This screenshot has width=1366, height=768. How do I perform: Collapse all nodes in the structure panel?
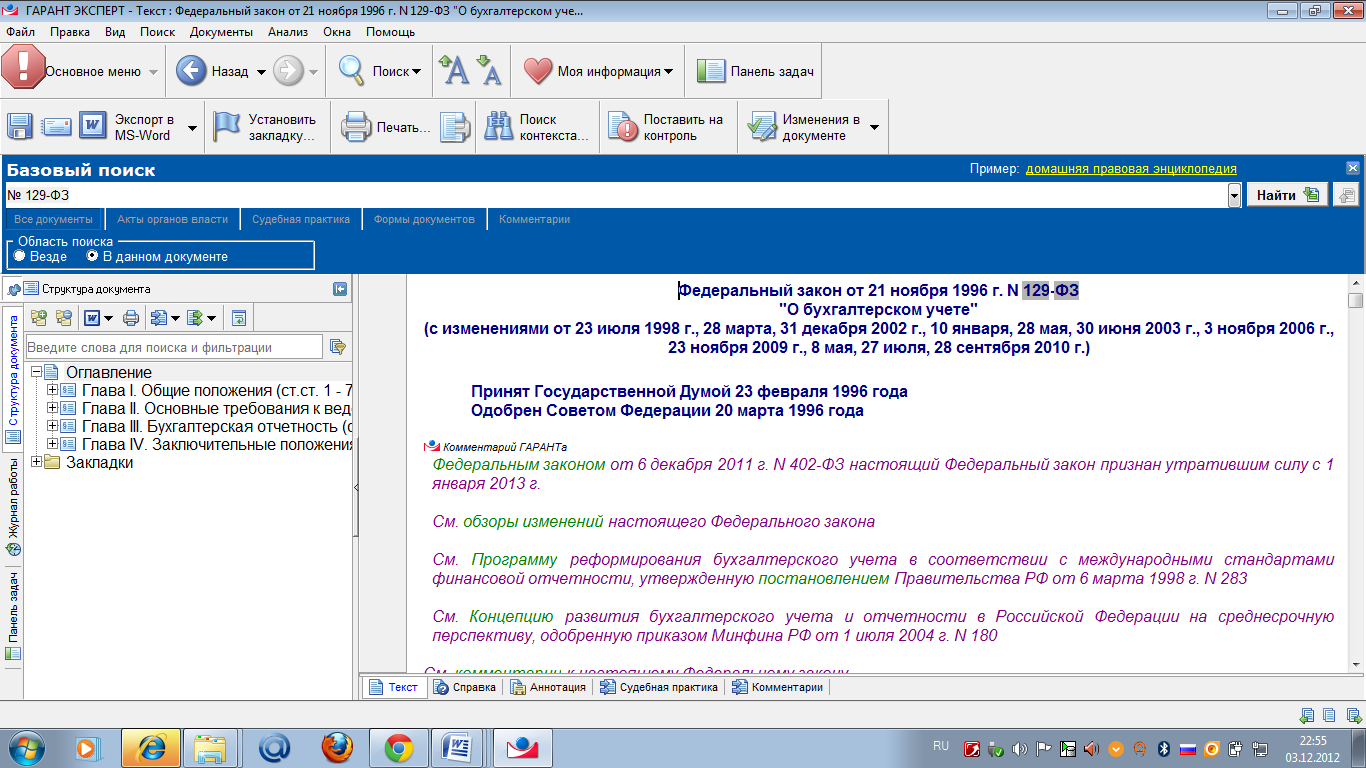tap(64, 318)
